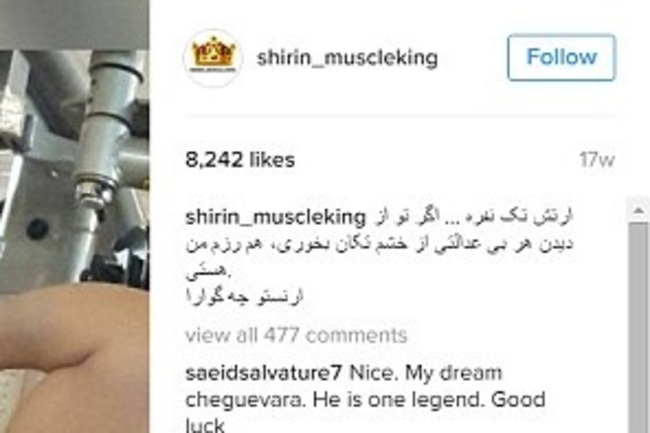The image size is (650, 433).
Task: Click 'He is one legend' comment line
Action: (365, 400)
